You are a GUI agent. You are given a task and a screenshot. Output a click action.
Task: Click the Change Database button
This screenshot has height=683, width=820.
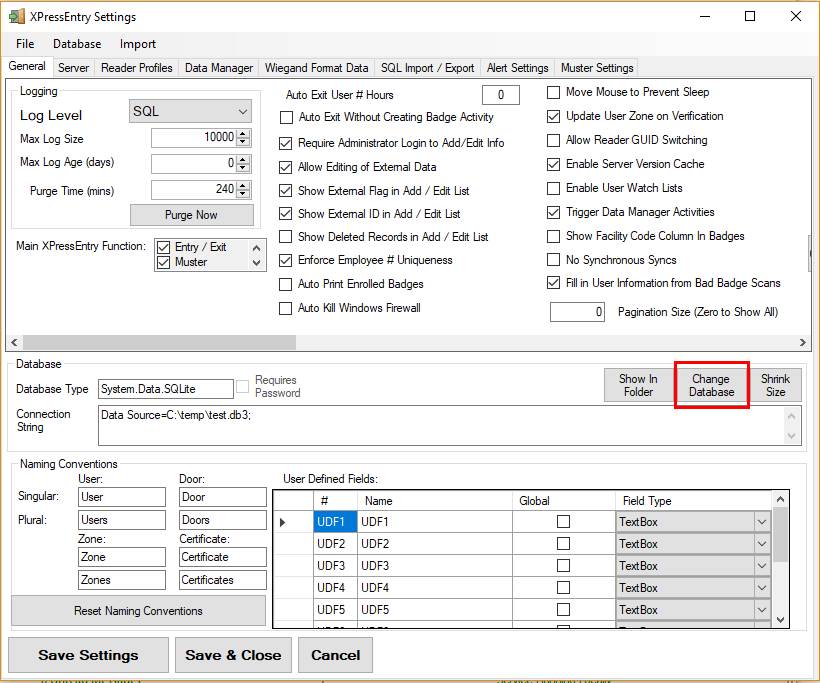click(711, 385)
